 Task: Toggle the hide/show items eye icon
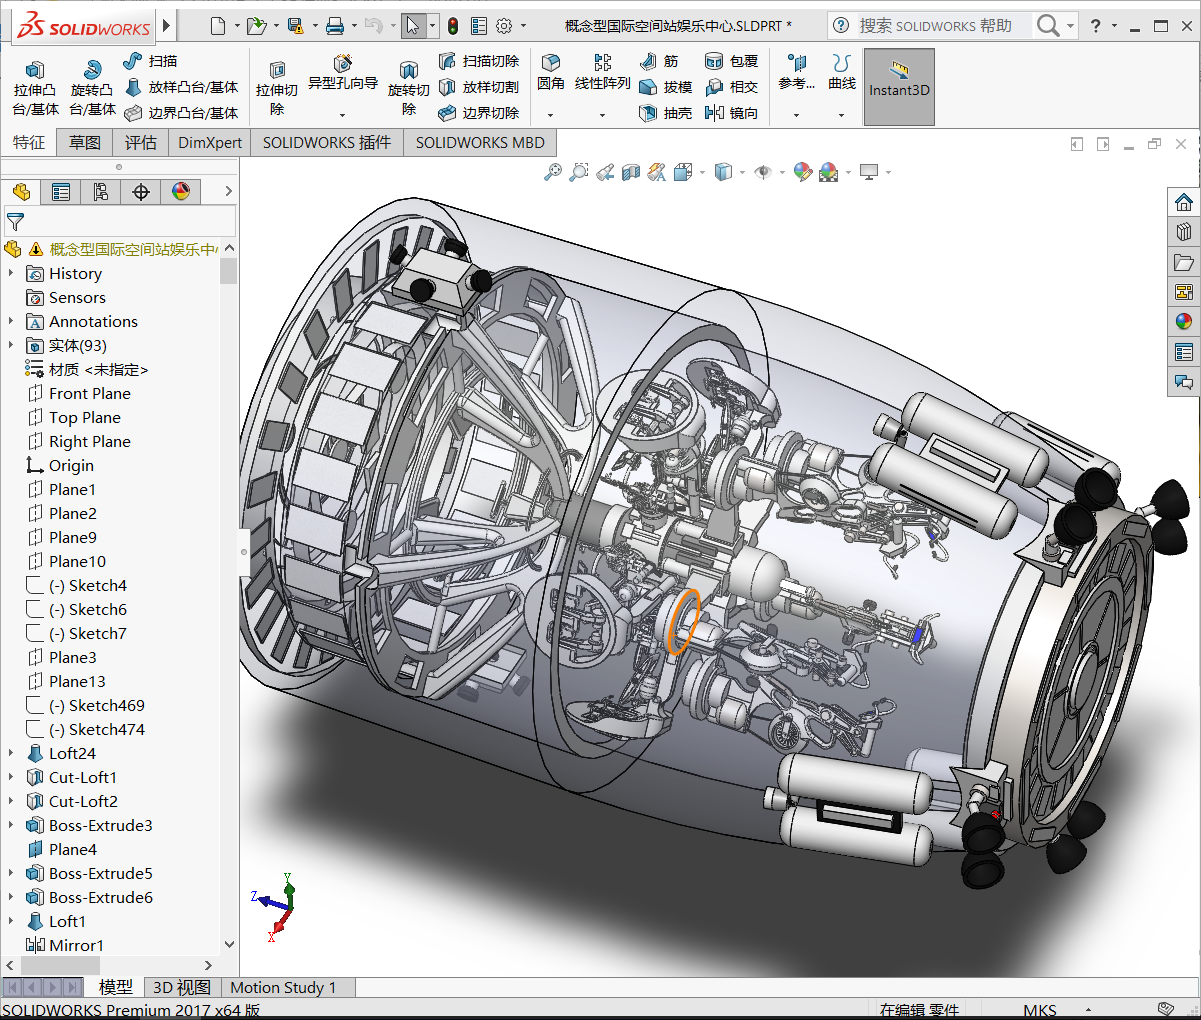tap(763, 172)
